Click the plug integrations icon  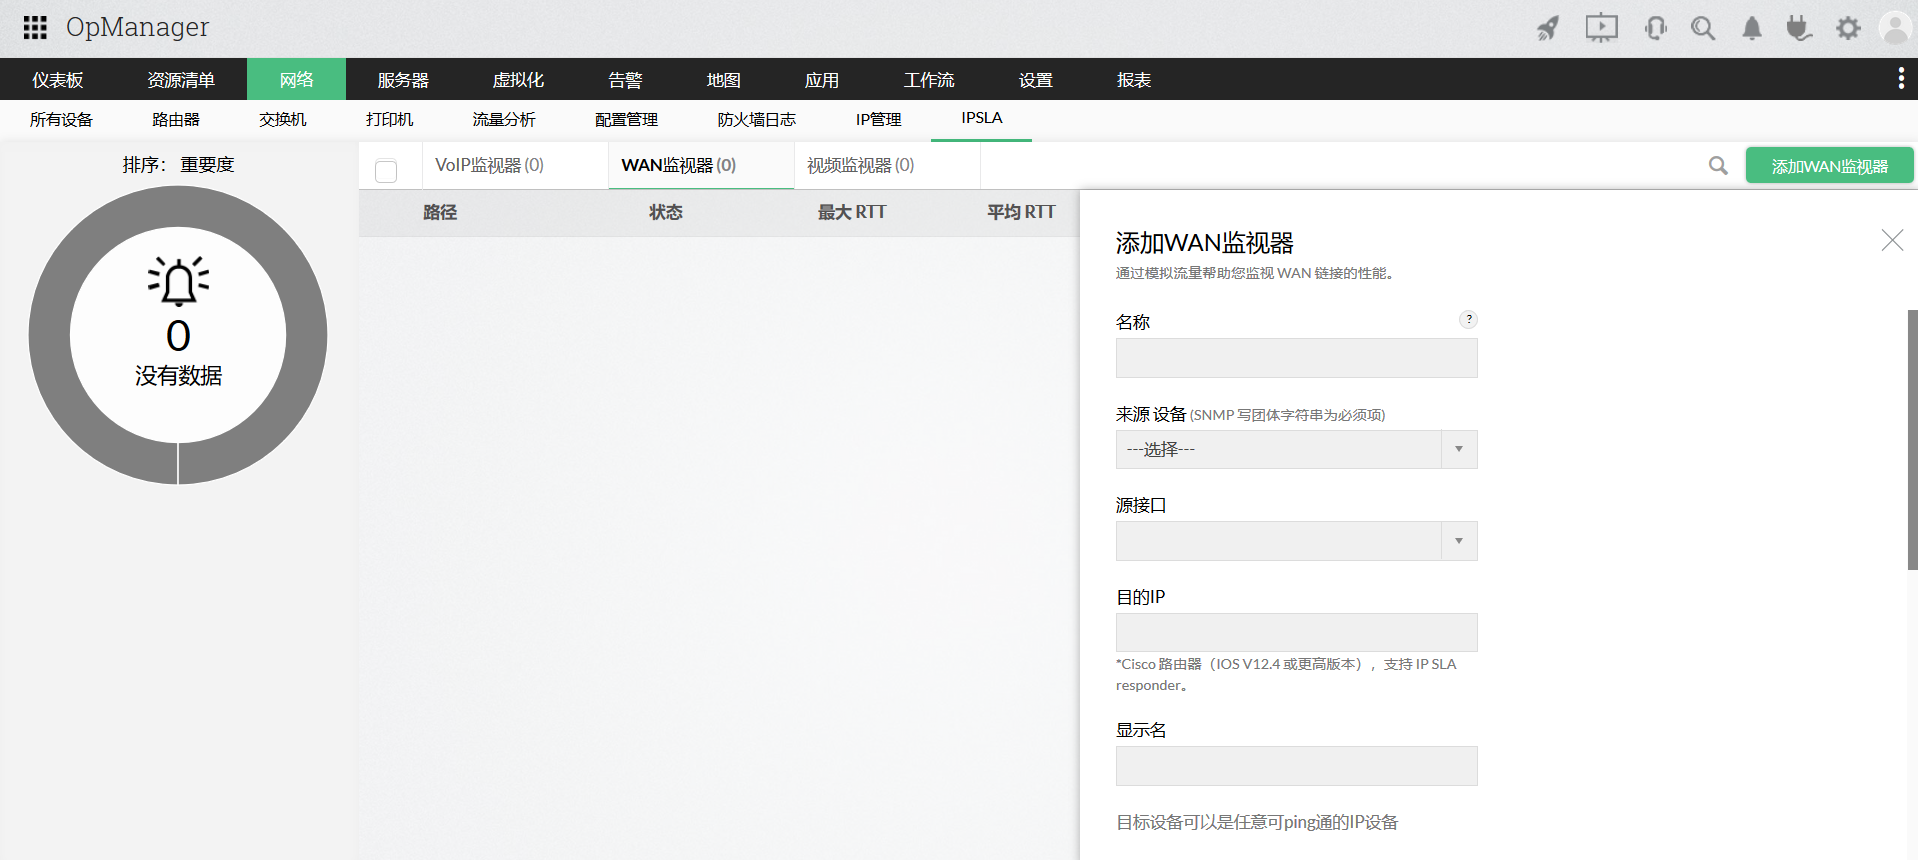tap(1799, 28)
